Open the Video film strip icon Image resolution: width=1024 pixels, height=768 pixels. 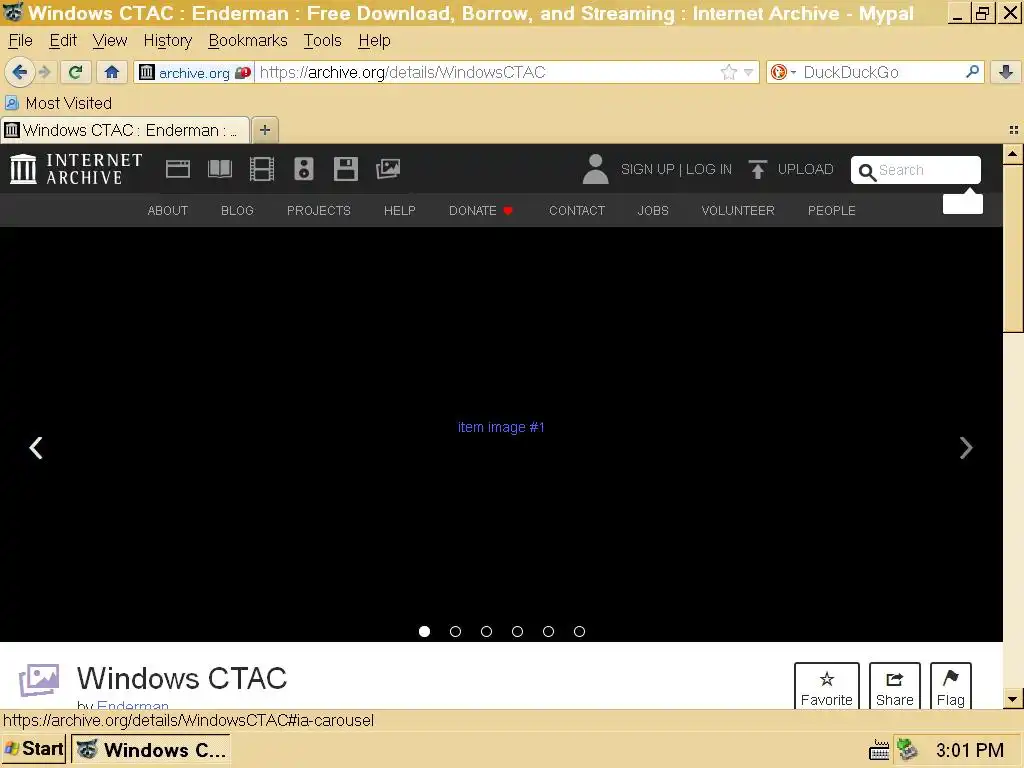pos(262,169)
